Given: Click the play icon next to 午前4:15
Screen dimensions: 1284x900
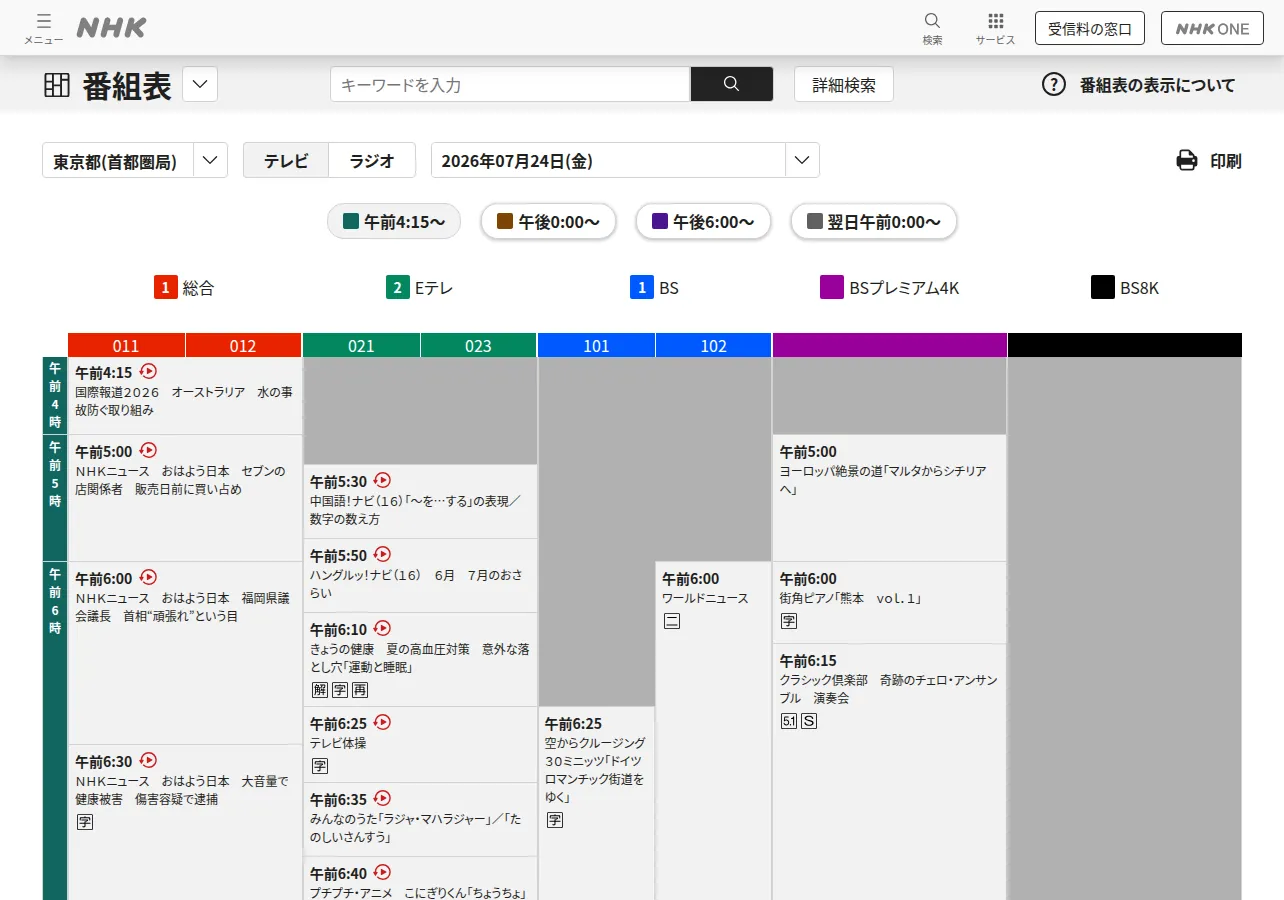Looking at the screenshot, I should pyautogui.click(x=148, y=371).
